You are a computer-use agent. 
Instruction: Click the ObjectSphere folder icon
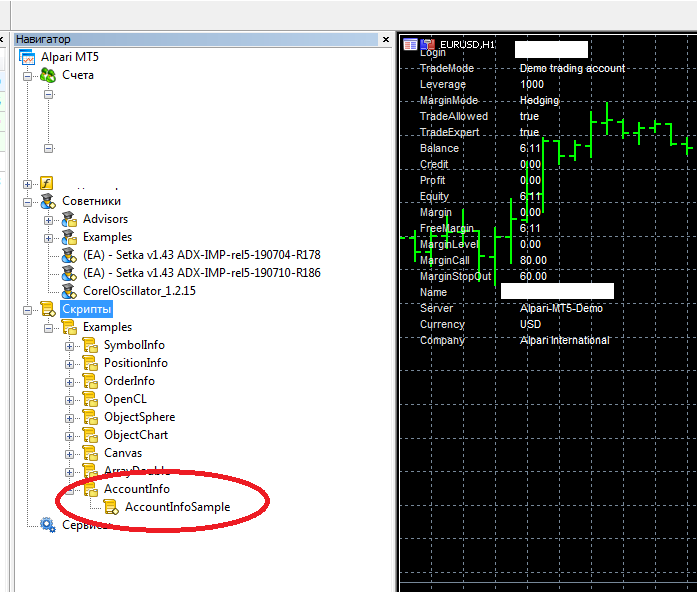[90, 417]
